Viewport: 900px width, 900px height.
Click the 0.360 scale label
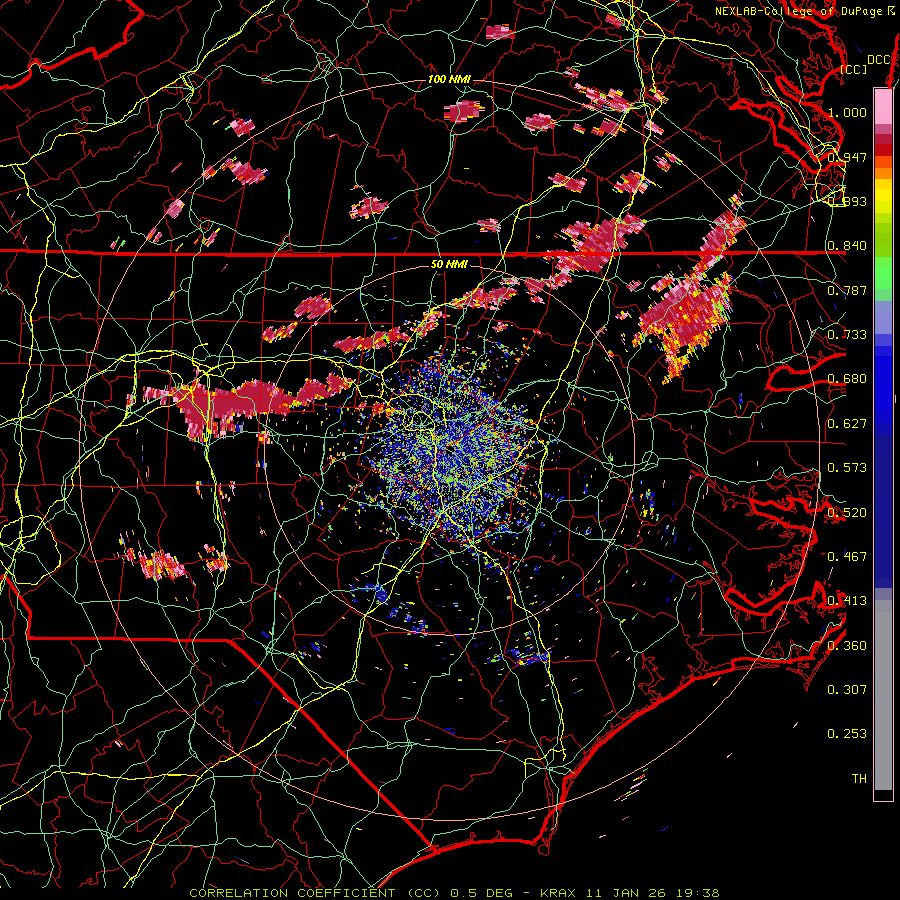[847, 645]
